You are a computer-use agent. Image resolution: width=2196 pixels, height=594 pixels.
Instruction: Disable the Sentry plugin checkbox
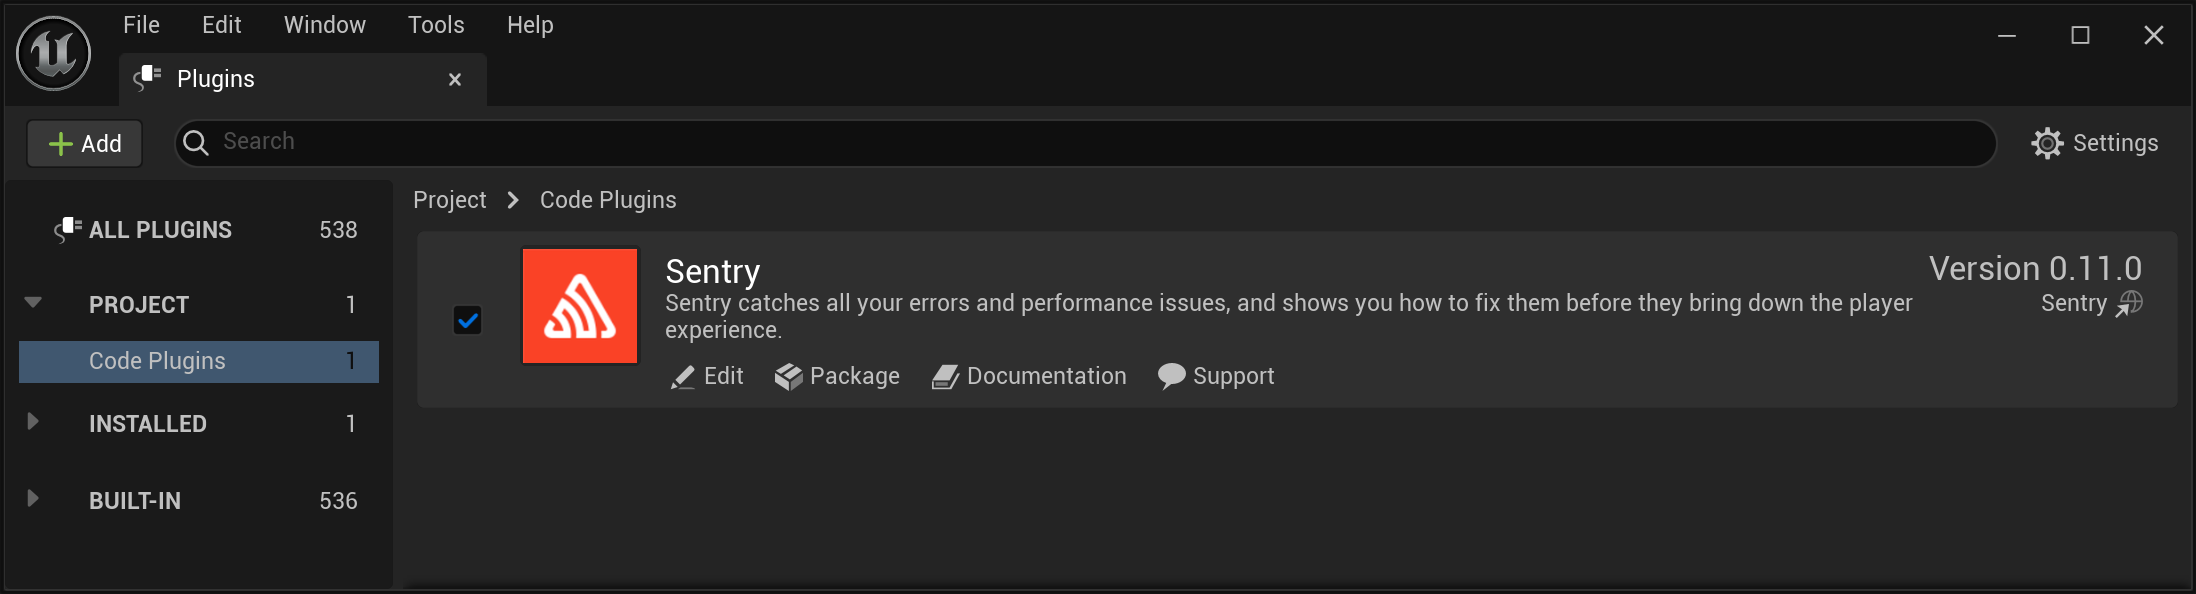(x=467, y=320)
